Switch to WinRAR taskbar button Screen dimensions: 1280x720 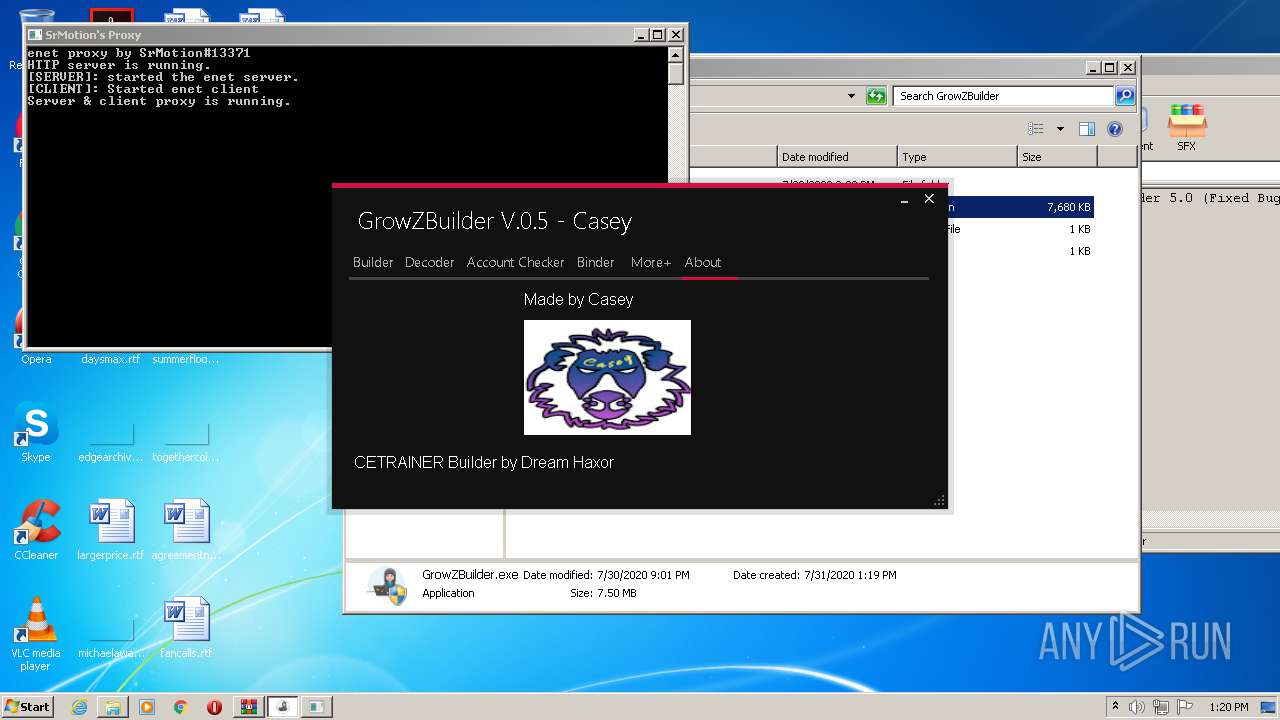(x=249, y=707)
